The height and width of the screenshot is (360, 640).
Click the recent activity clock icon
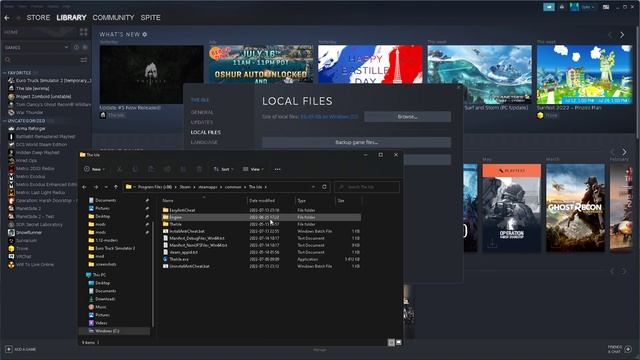pos(76,47)
